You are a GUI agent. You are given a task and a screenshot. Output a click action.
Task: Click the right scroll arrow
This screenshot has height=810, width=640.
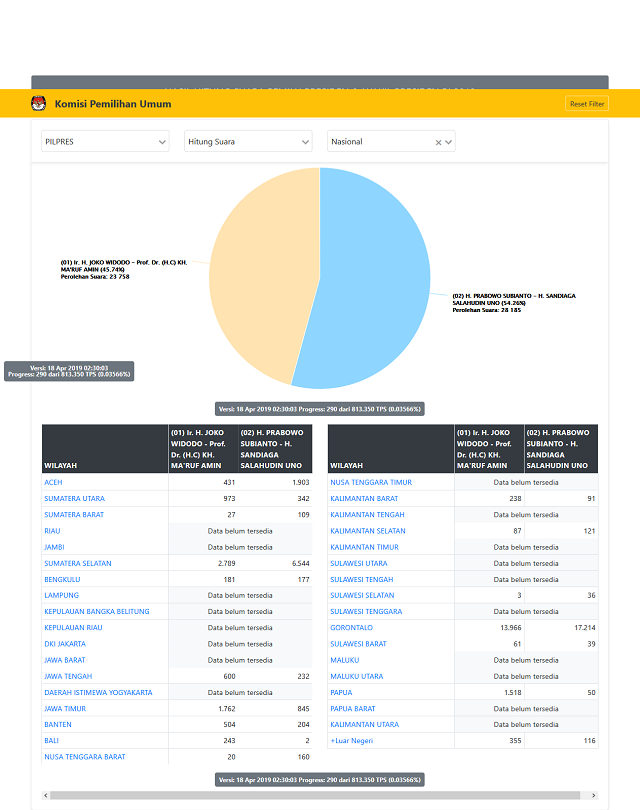click(x=596, y=795)
